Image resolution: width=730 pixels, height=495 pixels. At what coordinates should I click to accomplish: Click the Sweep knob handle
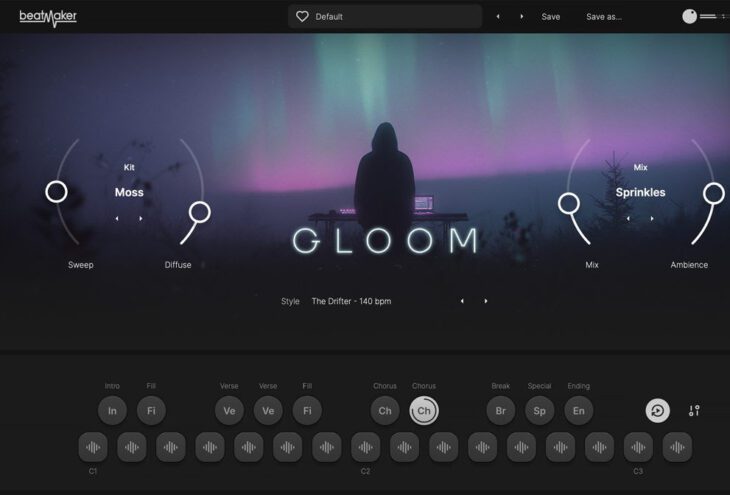pyautogui.click(x=56, y=192)
